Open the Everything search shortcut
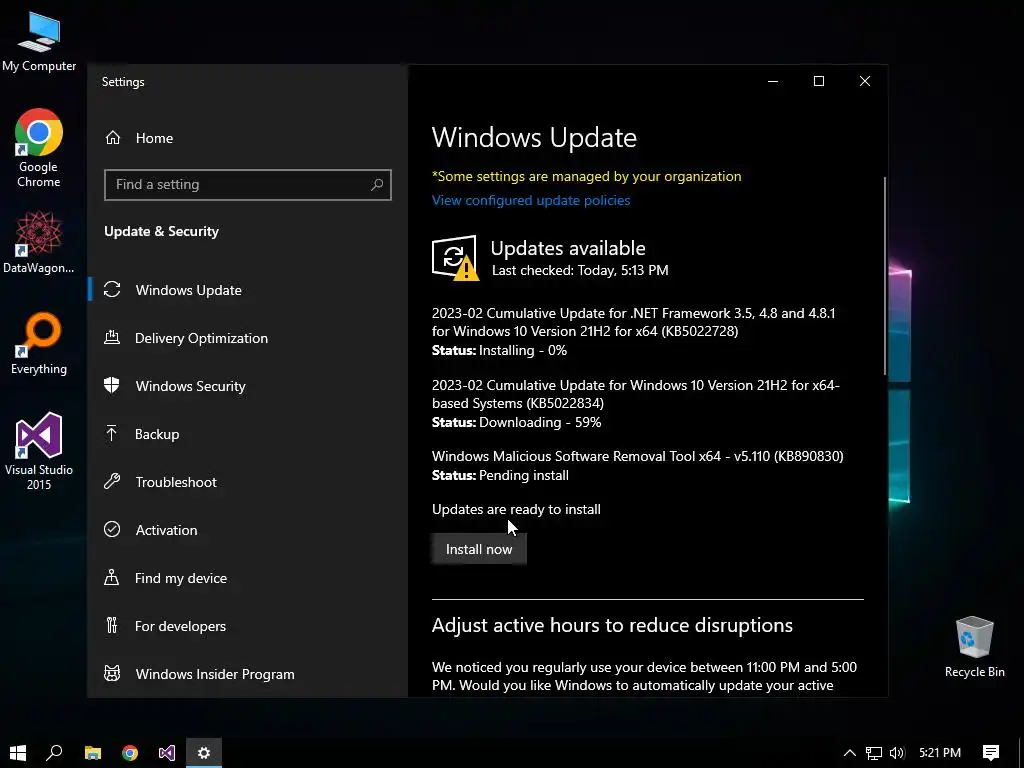1024x768 pixels. 39,344
